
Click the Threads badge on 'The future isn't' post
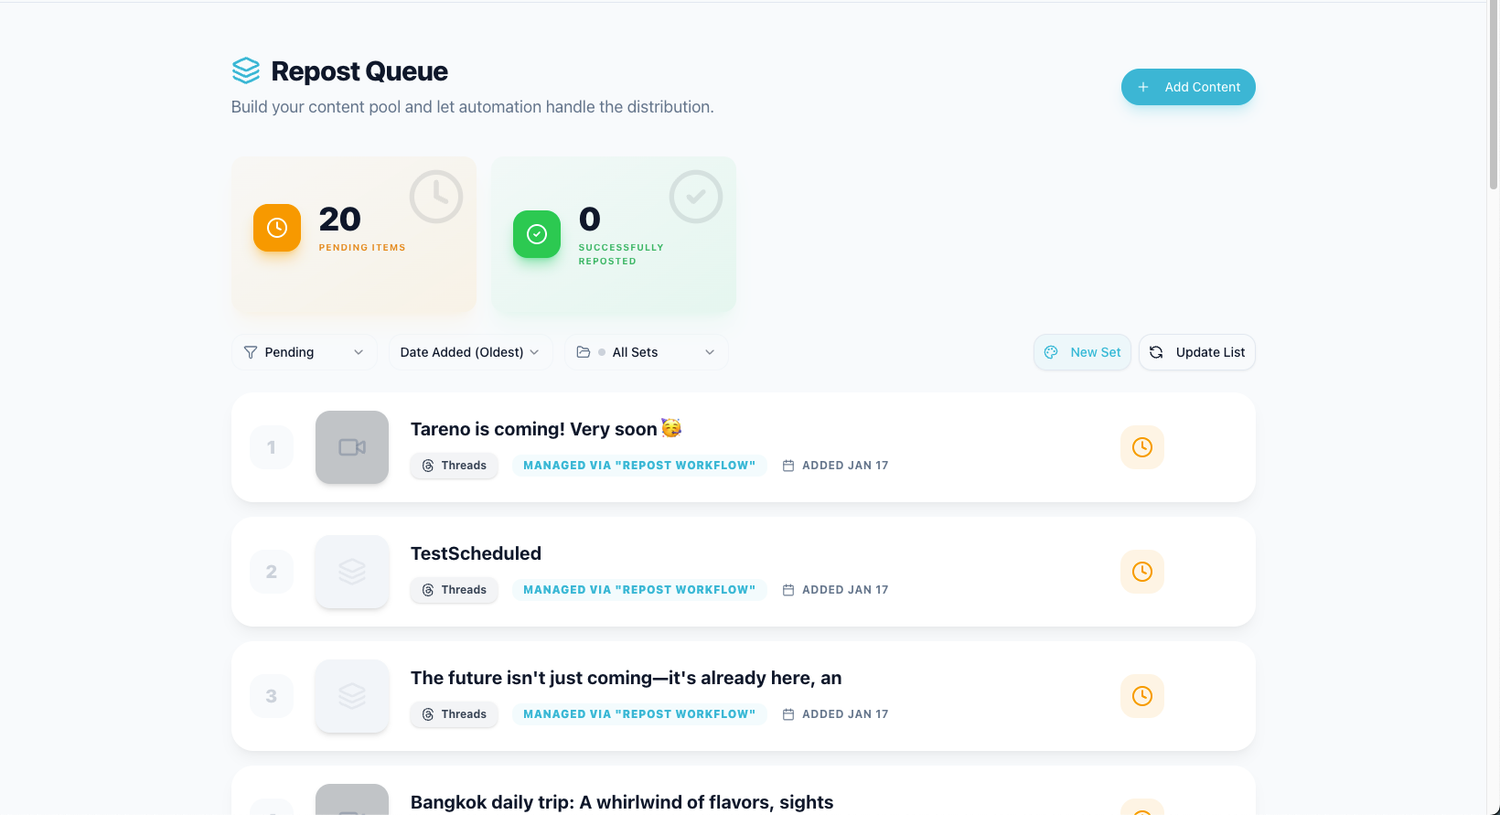(454, 714)
